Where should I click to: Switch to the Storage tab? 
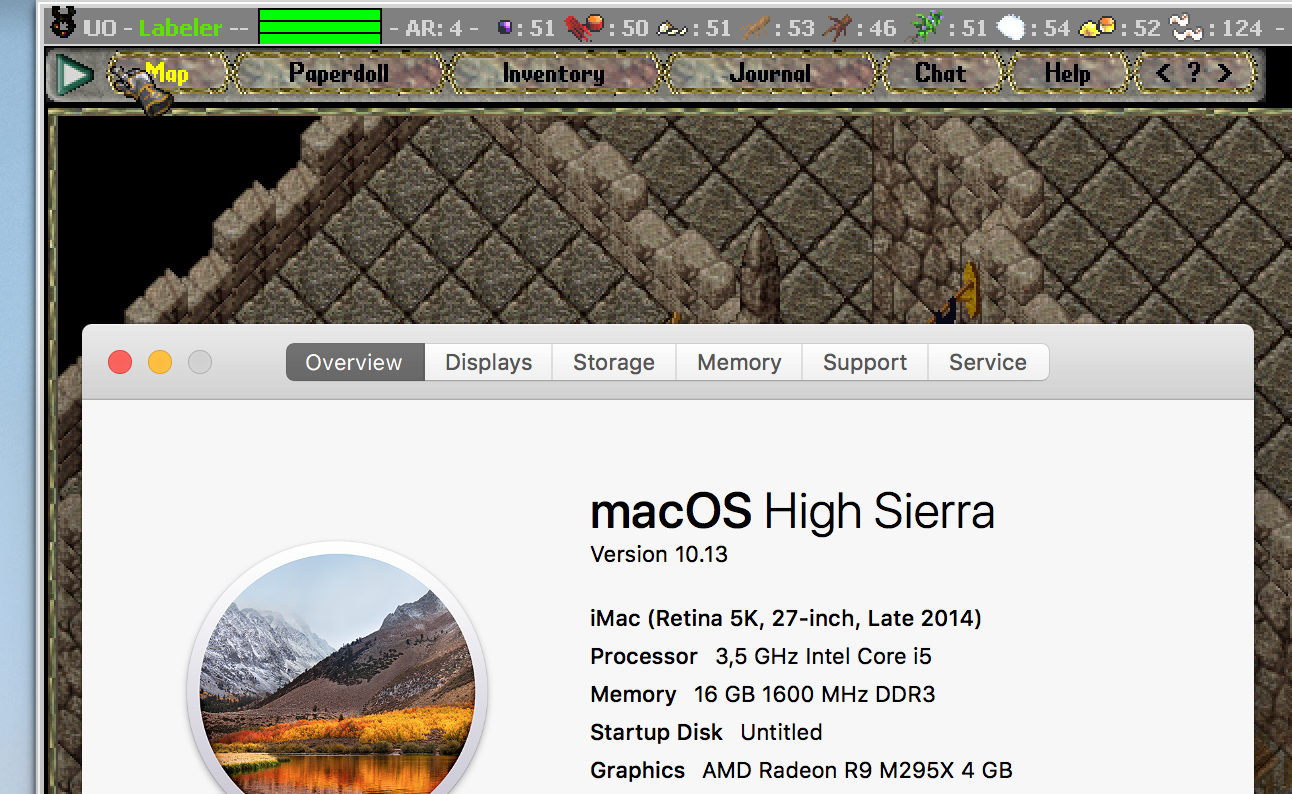point(614,362)
